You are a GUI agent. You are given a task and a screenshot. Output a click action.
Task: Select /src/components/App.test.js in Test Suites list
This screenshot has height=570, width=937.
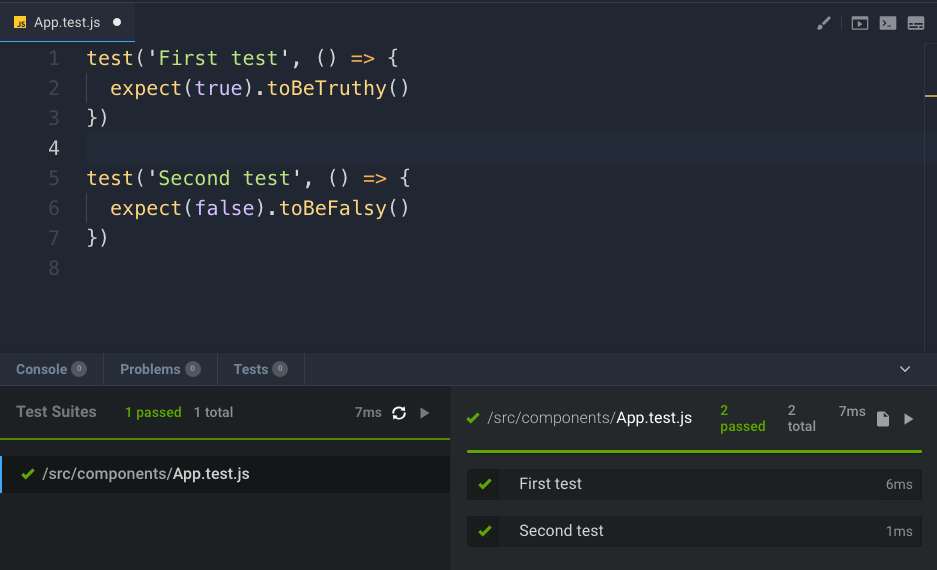[146, 474]
